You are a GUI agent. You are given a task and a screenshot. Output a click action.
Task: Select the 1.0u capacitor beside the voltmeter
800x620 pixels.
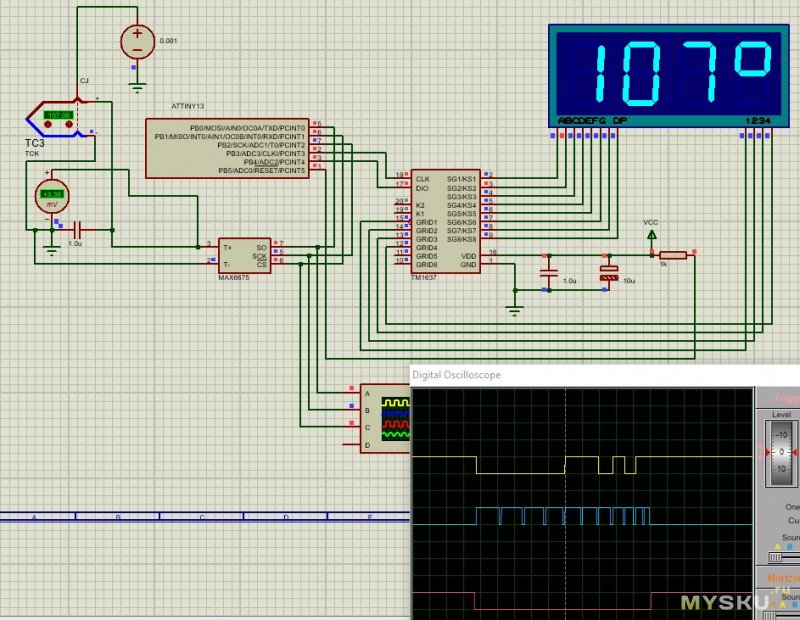click(x=77, y=230)
